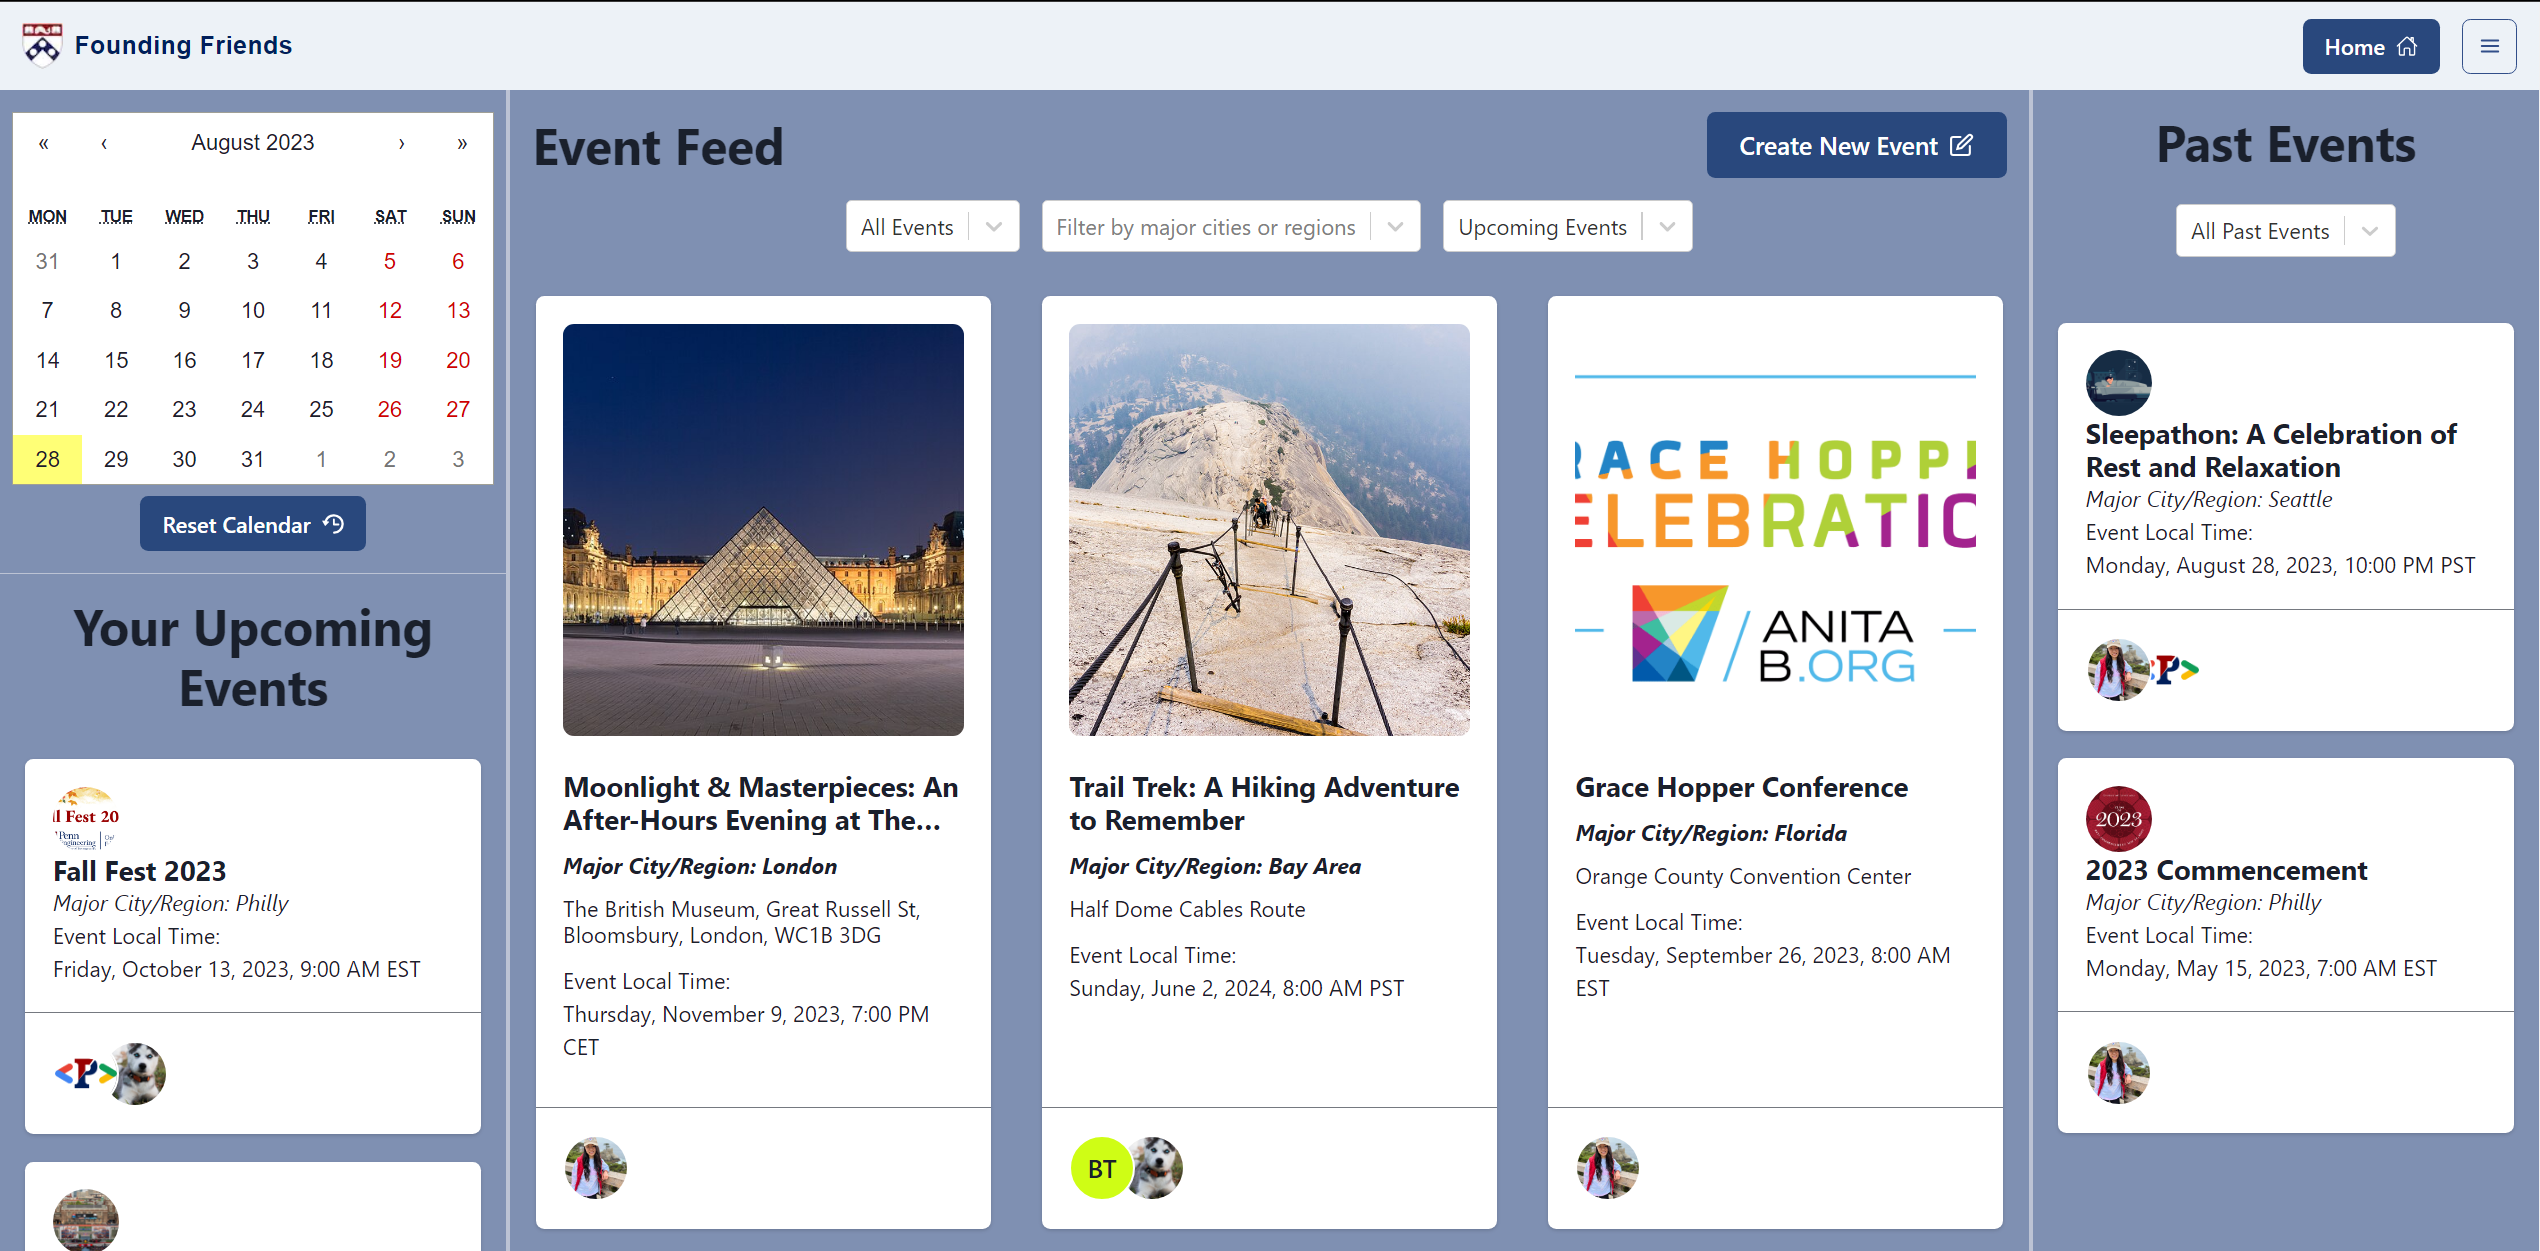The image size is (2540, 1251).
Task: Jump back one year in calendar
Action: [x=44, y=143]
